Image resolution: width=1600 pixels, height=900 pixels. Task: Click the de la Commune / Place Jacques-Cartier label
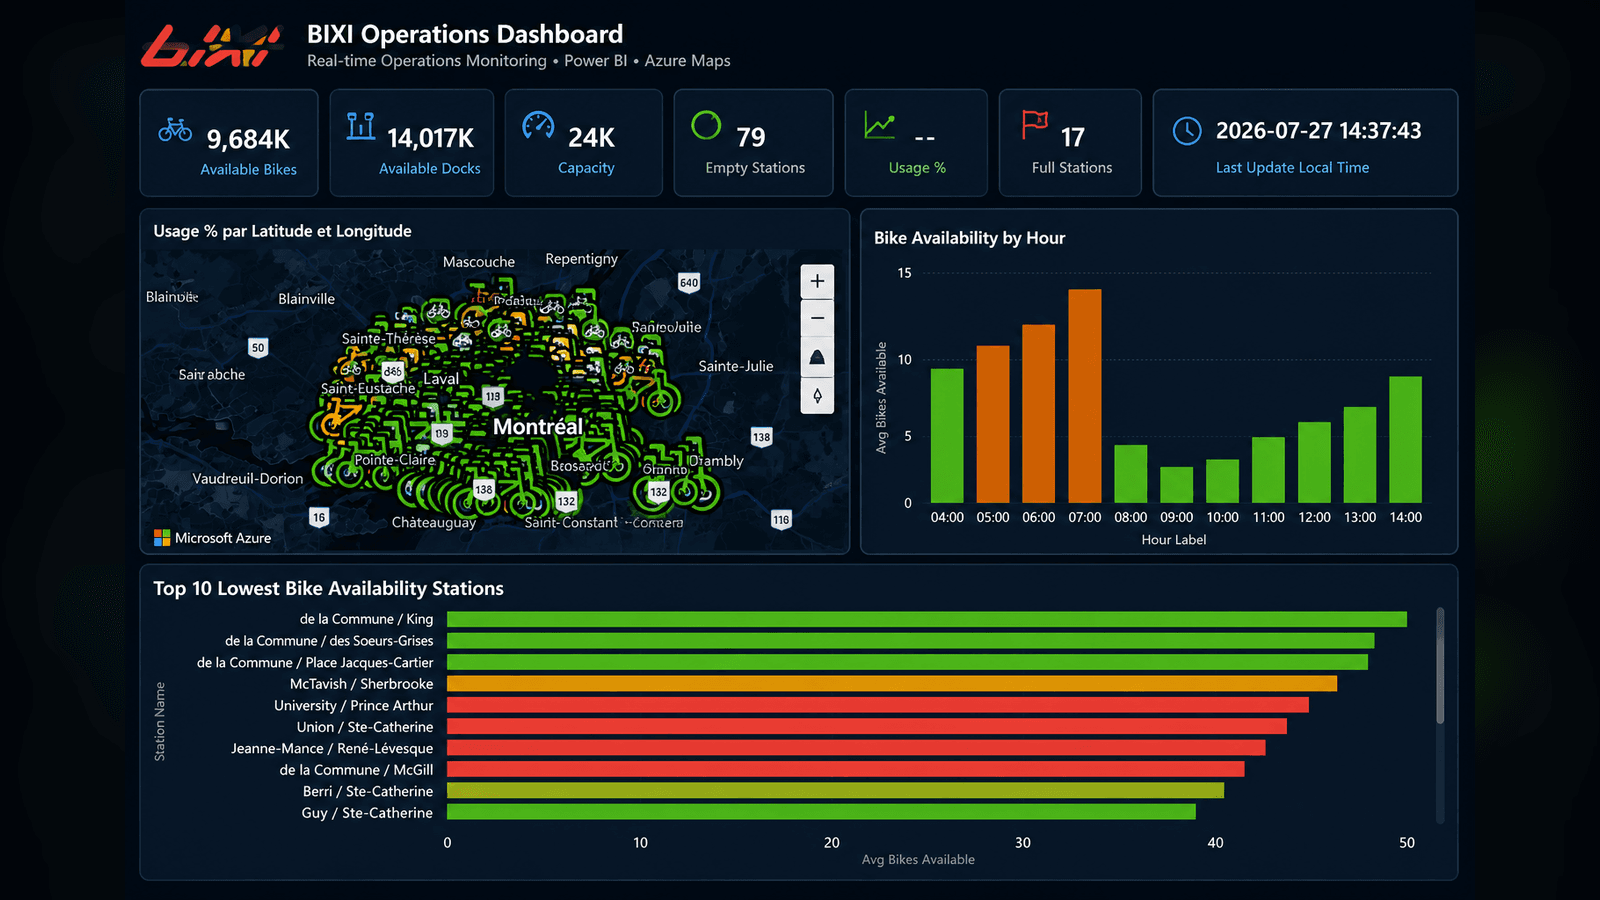tap(315, 662)
